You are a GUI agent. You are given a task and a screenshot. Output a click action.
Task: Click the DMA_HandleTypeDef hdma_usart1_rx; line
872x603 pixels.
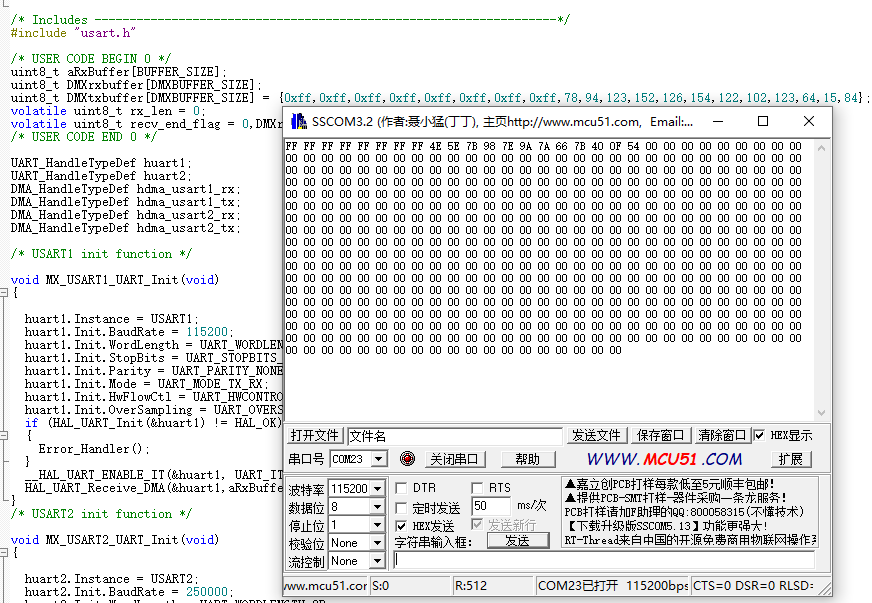(x=125, y=189)
